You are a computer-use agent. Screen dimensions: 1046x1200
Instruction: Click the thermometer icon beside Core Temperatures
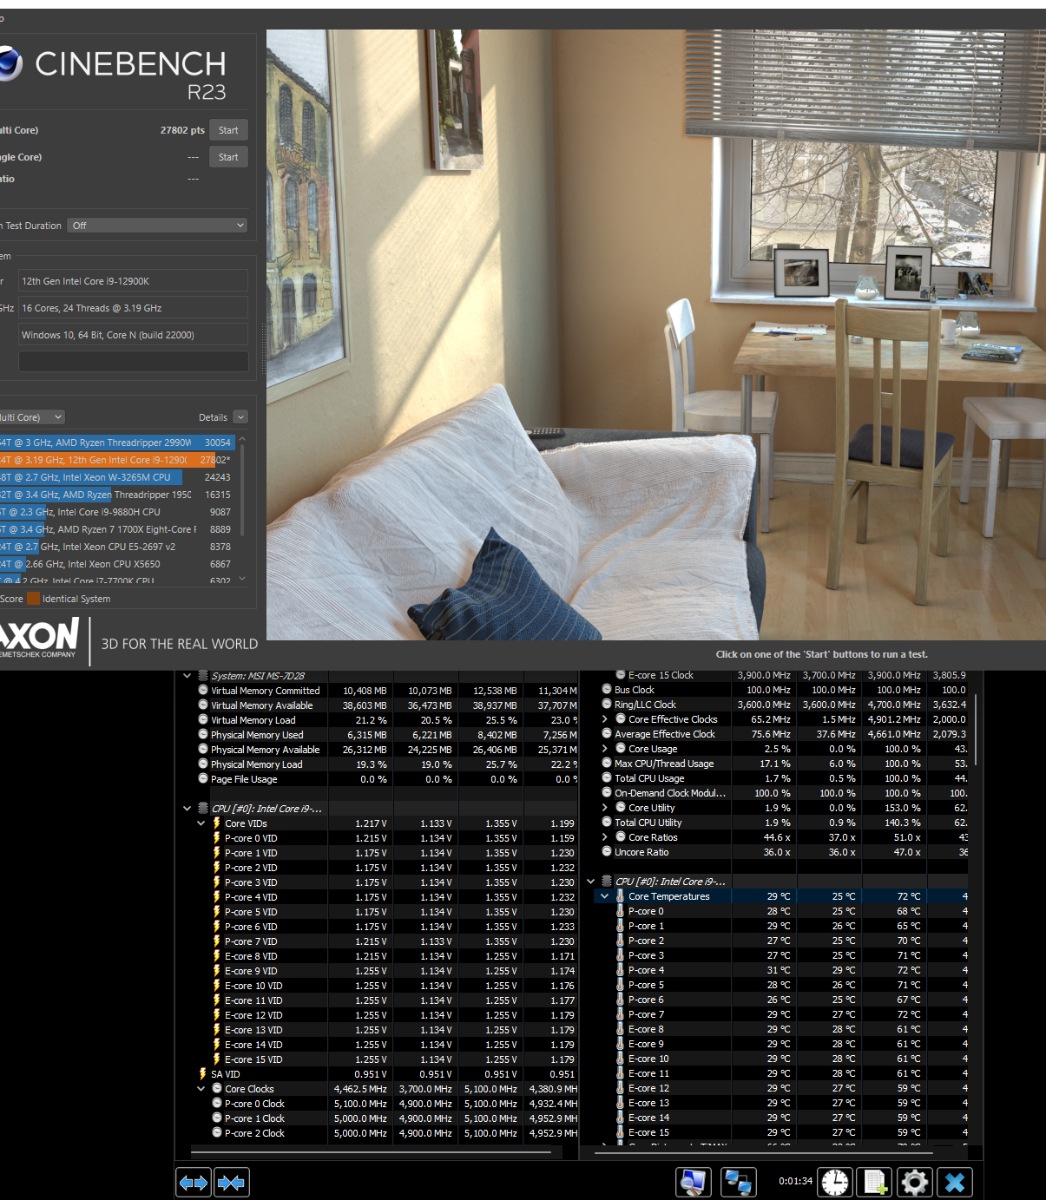[620, 897]
